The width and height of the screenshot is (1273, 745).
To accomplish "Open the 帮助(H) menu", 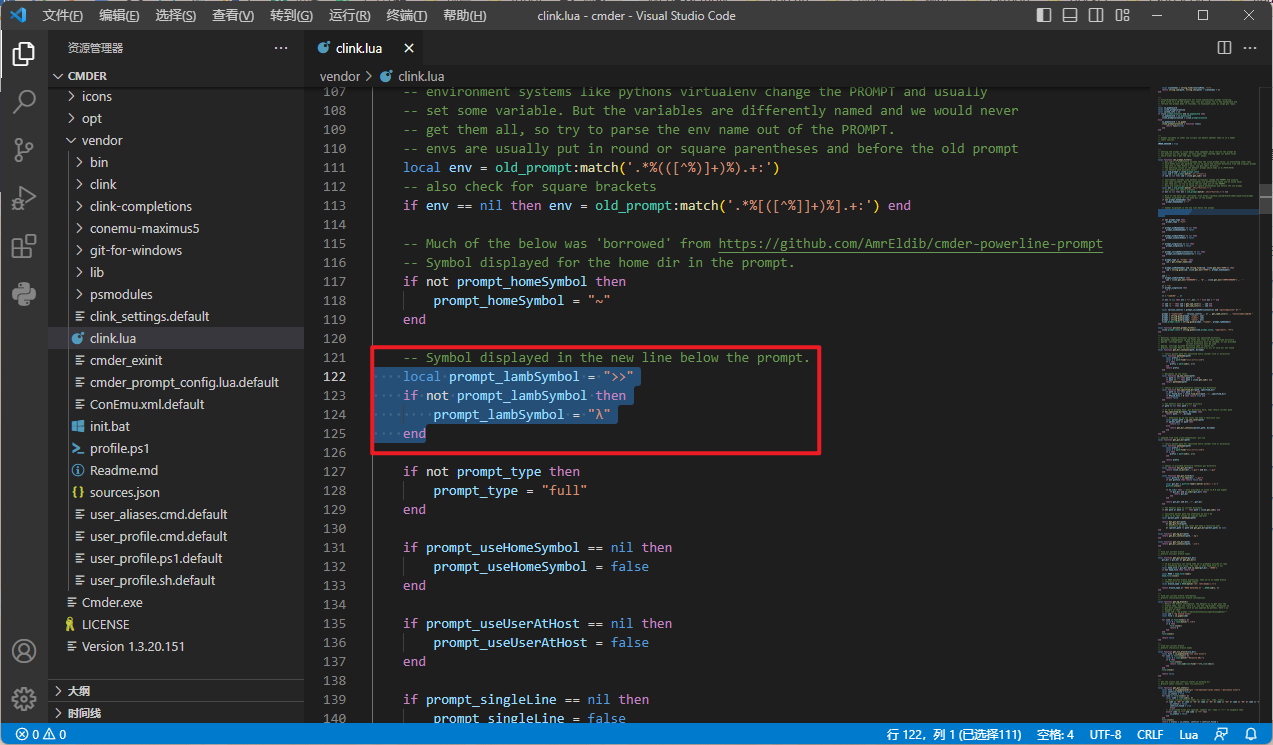I will point(464,16).
